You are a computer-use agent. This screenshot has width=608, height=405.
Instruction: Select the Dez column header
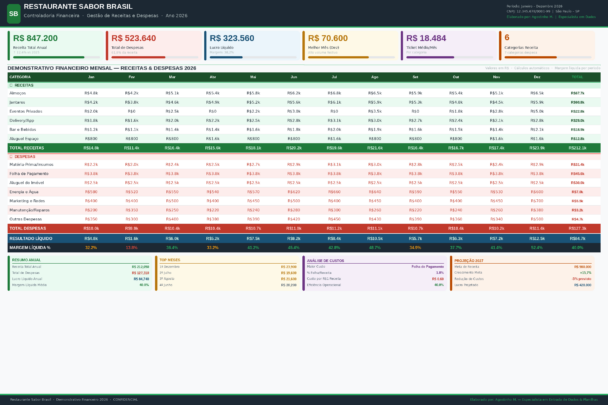pyautogui.click(x=537, y=76)
